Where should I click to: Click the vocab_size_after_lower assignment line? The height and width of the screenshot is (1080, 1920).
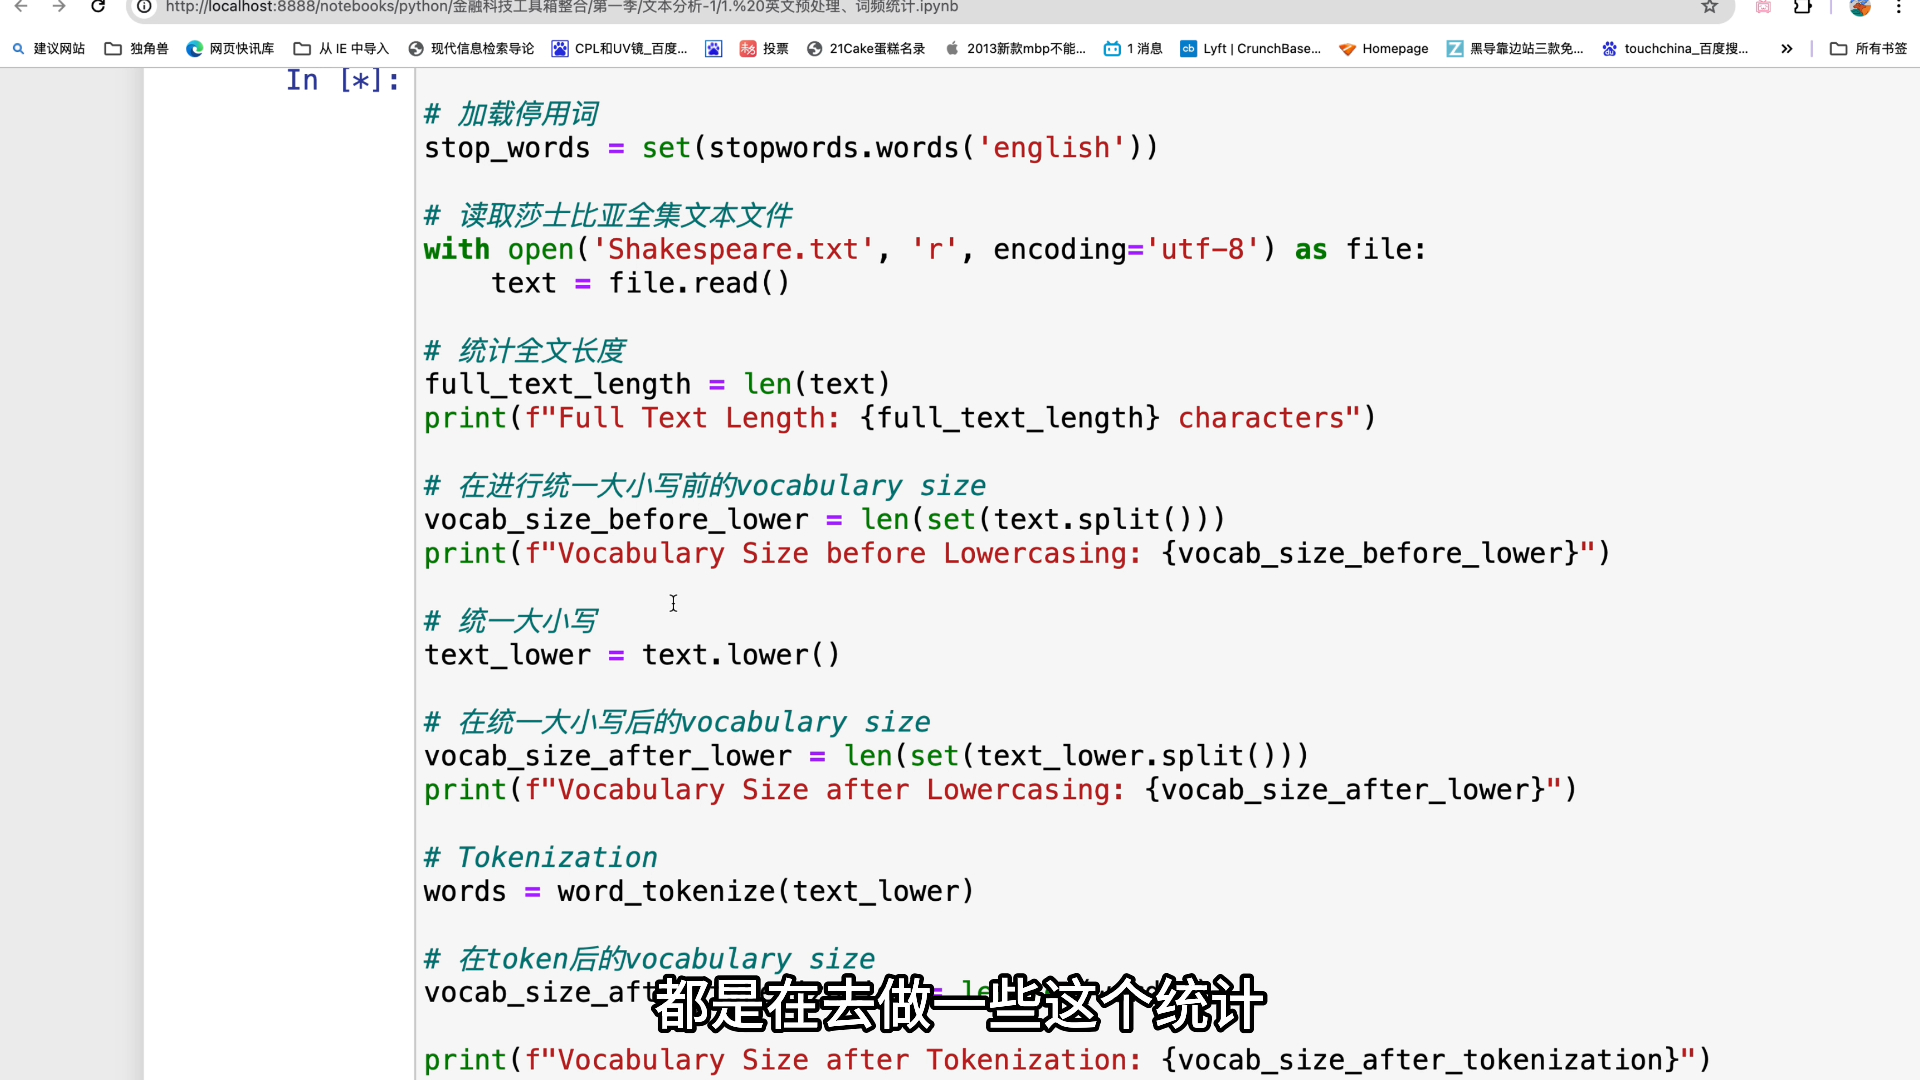click(866, 756)
